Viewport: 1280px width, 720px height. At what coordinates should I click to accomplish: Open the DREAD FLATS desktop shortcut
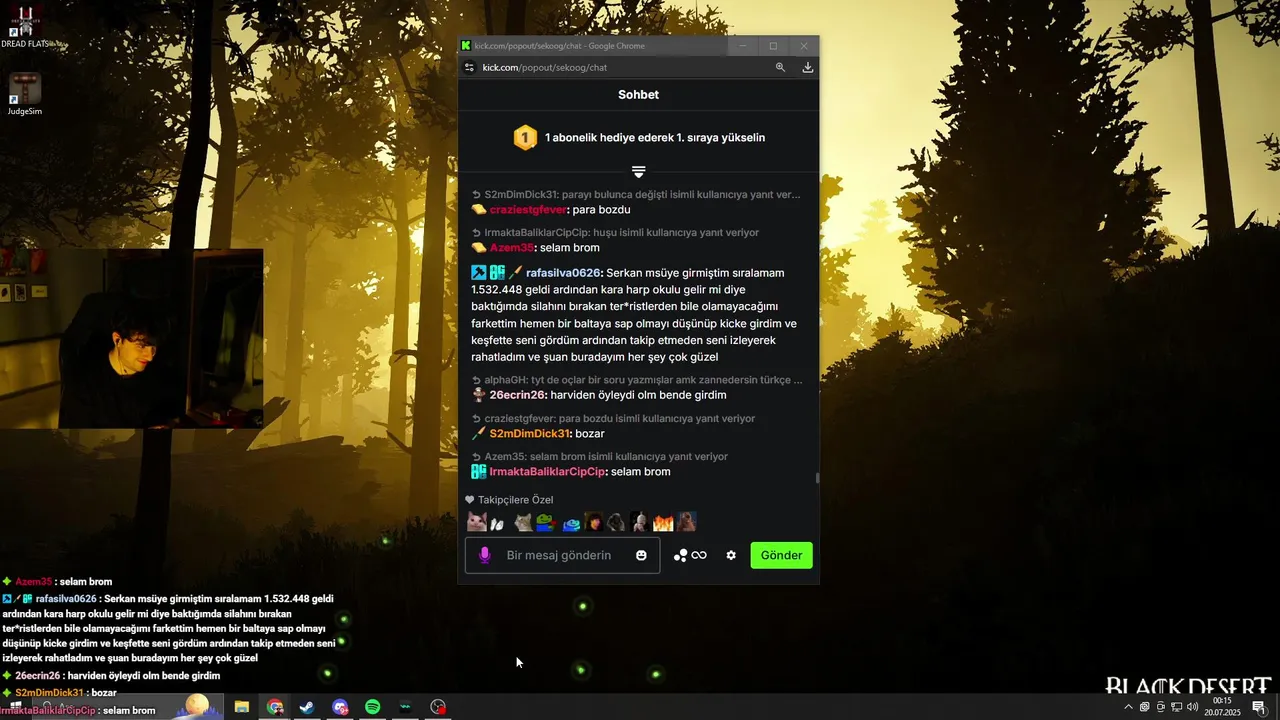(26, 27)
